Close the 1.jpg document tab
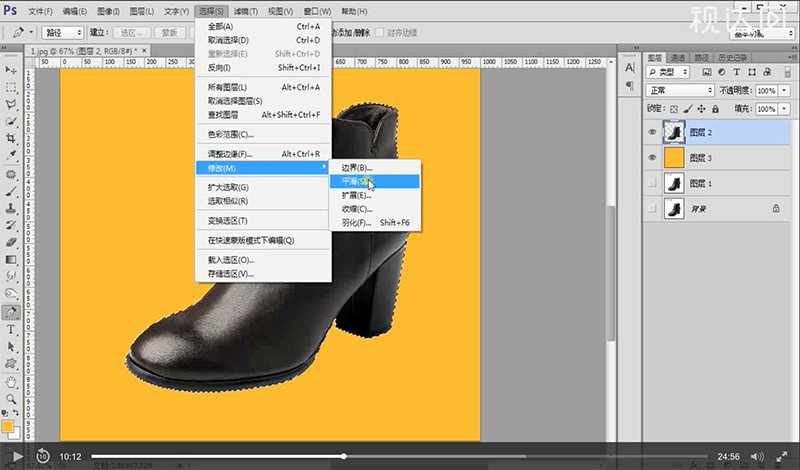The image size is (800, 470). [144, 51]
